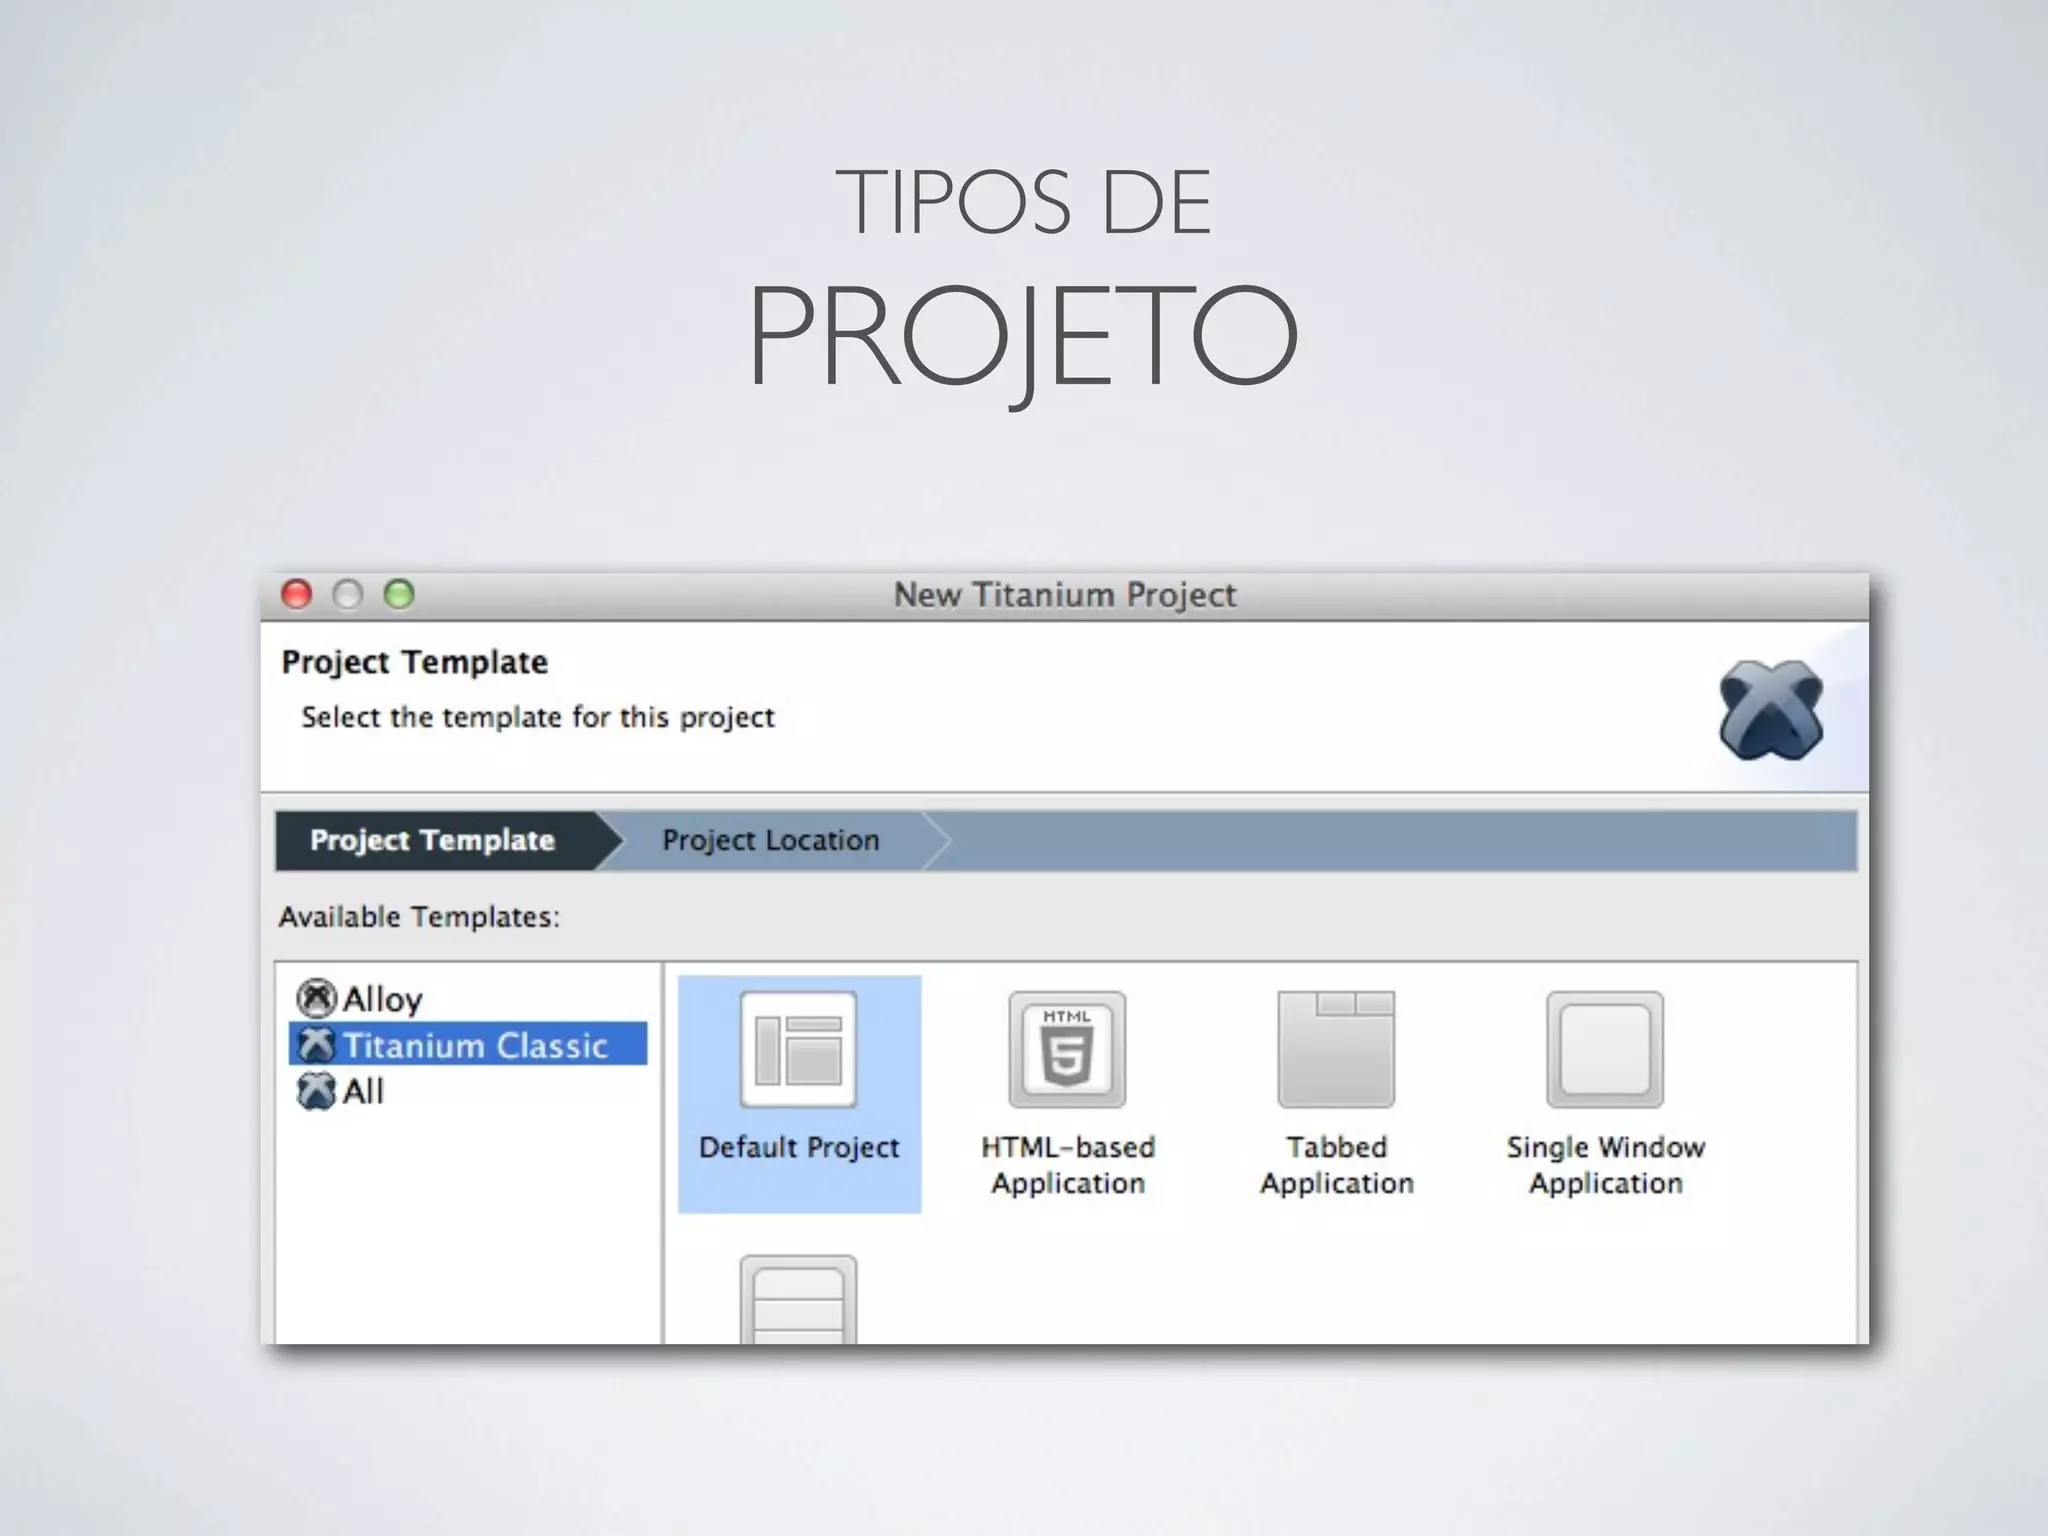Click the Default Project label
The image size is (2048, 1536).
(x=799, y=1147)
